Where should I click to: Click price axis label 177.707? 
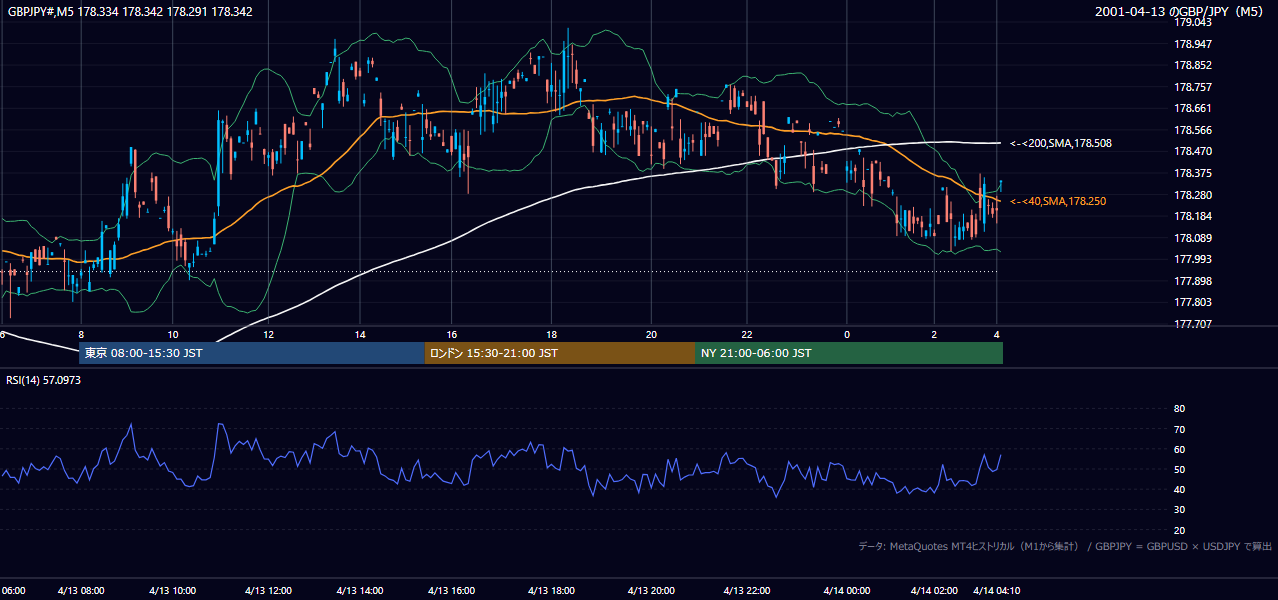[1193, 324]
